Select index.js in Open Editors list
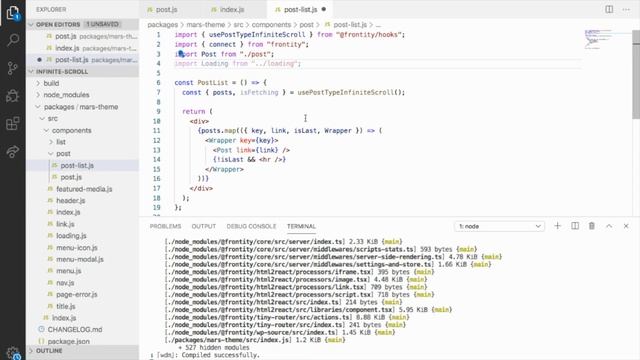The height and width of the screenshot is (360, 640). pyautogui.click(x=83, y=48)
